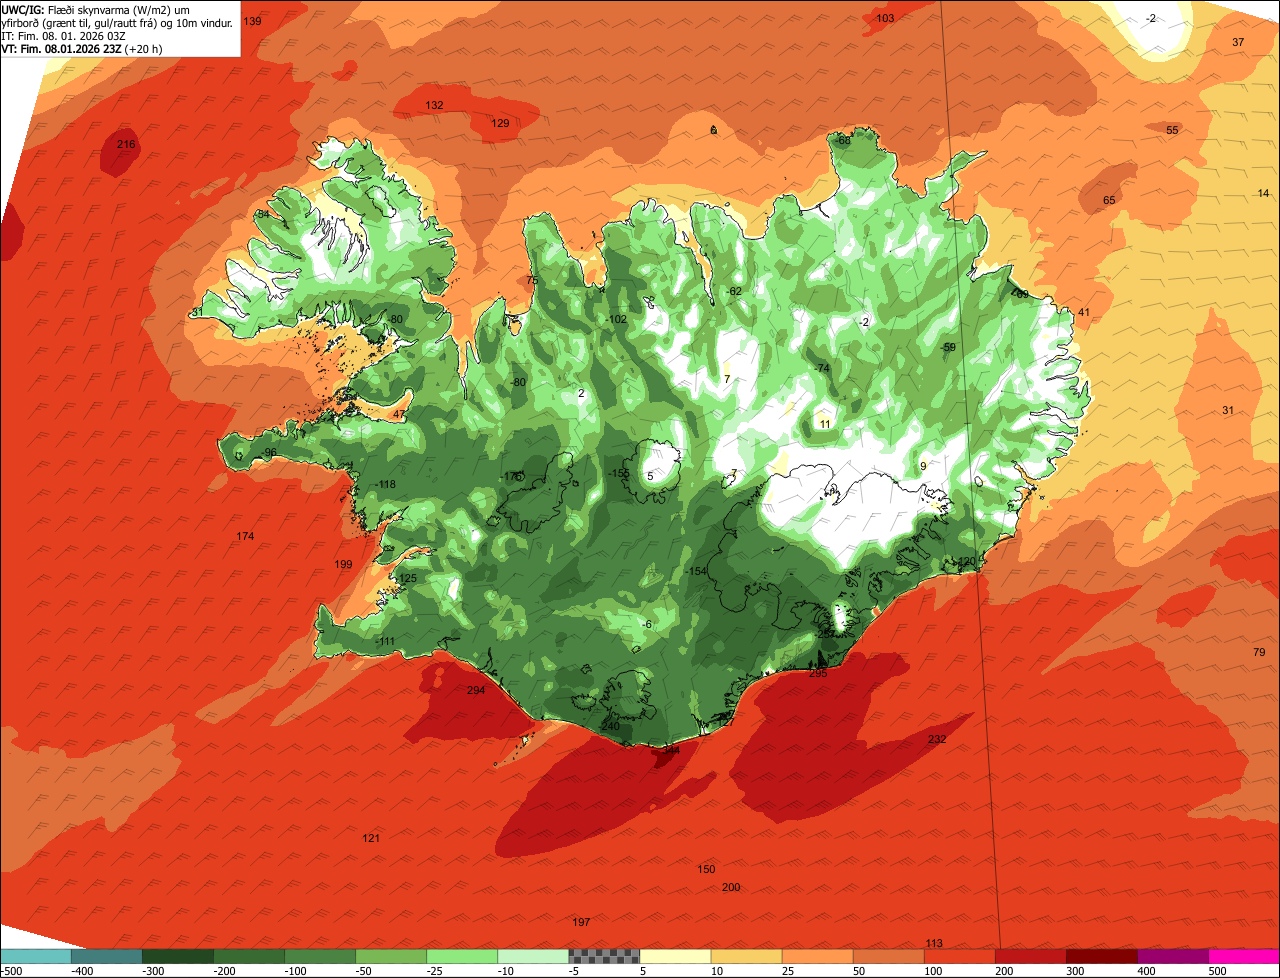
Task: Click the map value "216" off the northwest coast
Action: pos(126,145)
